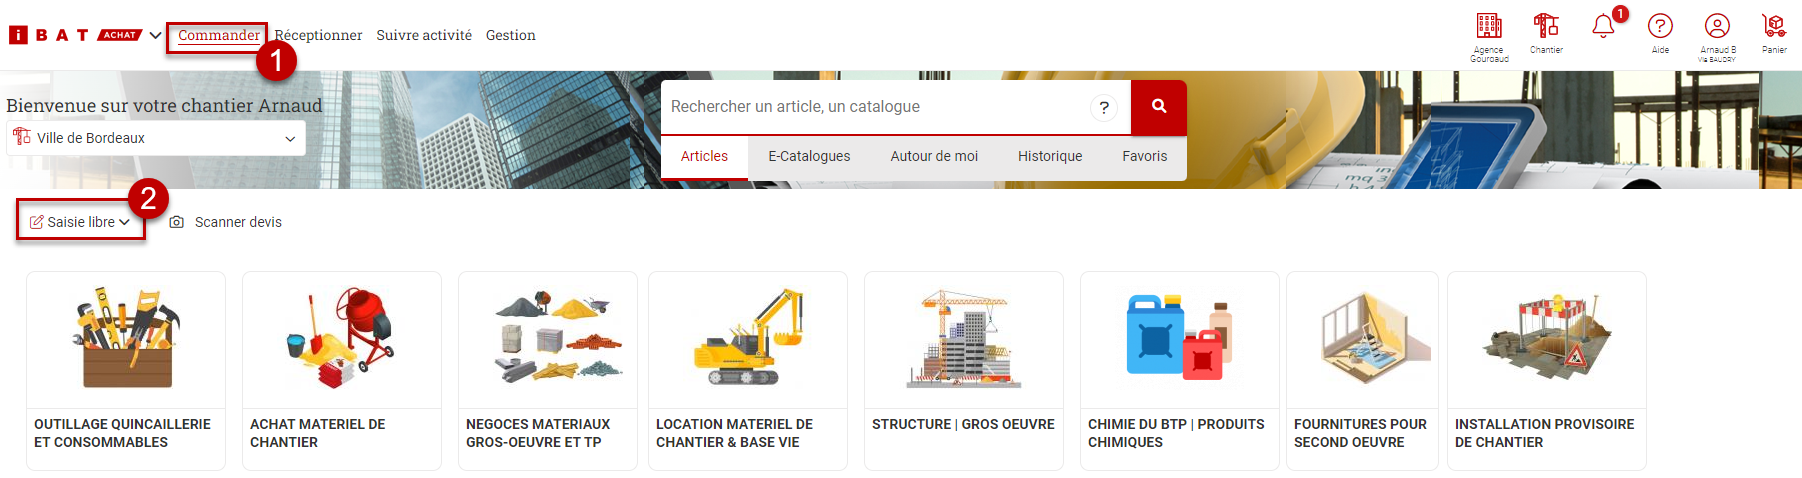Open the Agence Gourdaud building icon

[1488, 27]
